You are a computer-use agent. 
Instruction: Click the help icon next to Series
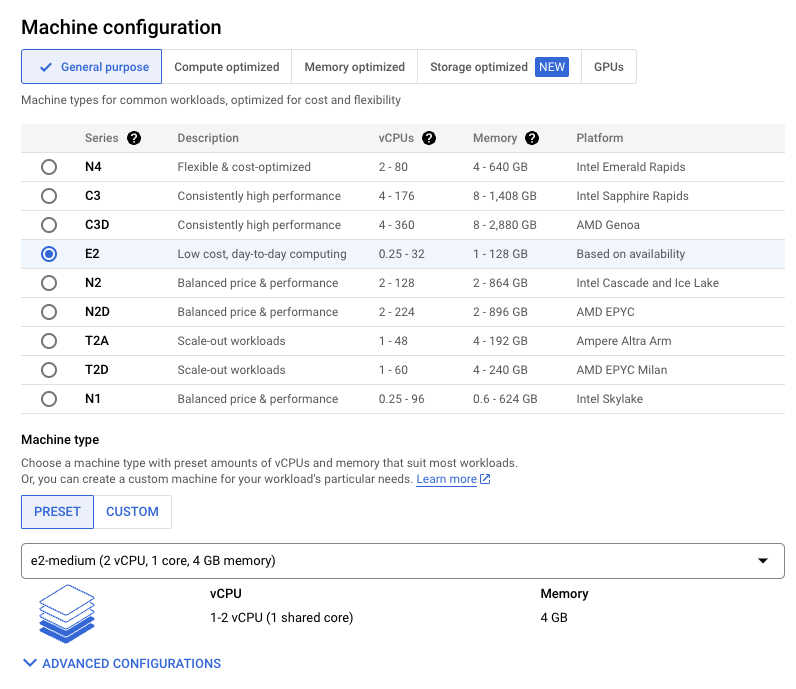pyautogui.click(x=134, y=138)
